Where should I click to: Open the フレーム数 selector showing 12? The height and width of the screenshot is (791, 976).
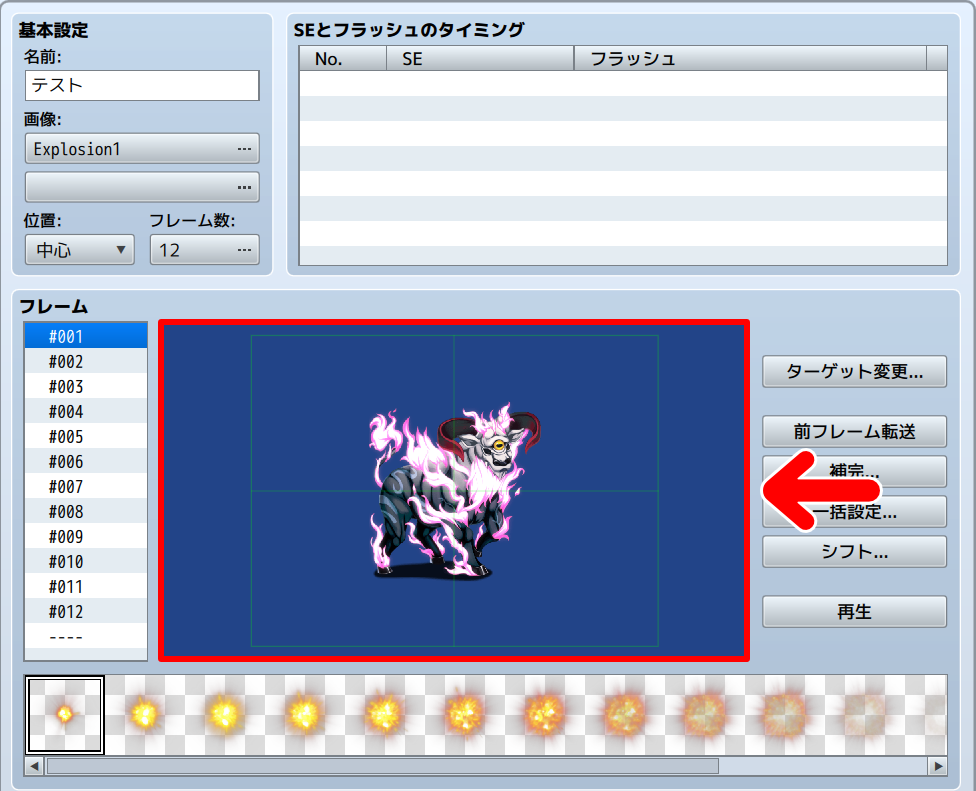pos(205,250)
